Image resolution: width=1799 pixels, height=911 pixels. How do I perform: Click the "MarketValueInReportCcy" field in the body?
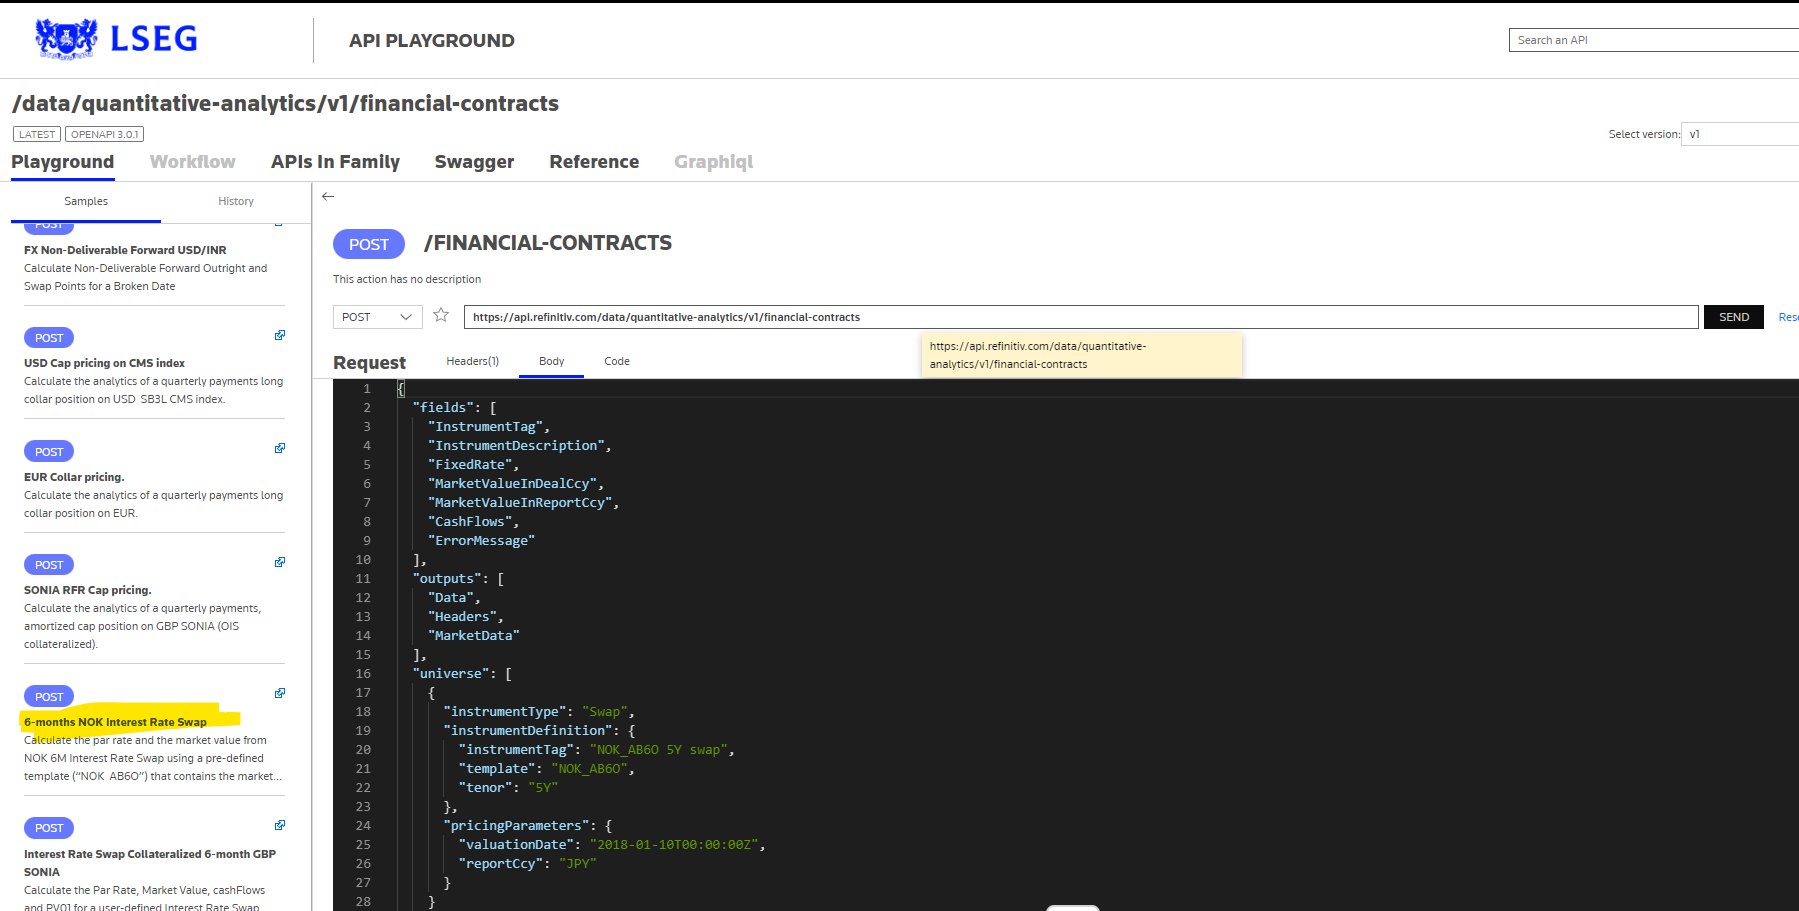coord(523,502)
